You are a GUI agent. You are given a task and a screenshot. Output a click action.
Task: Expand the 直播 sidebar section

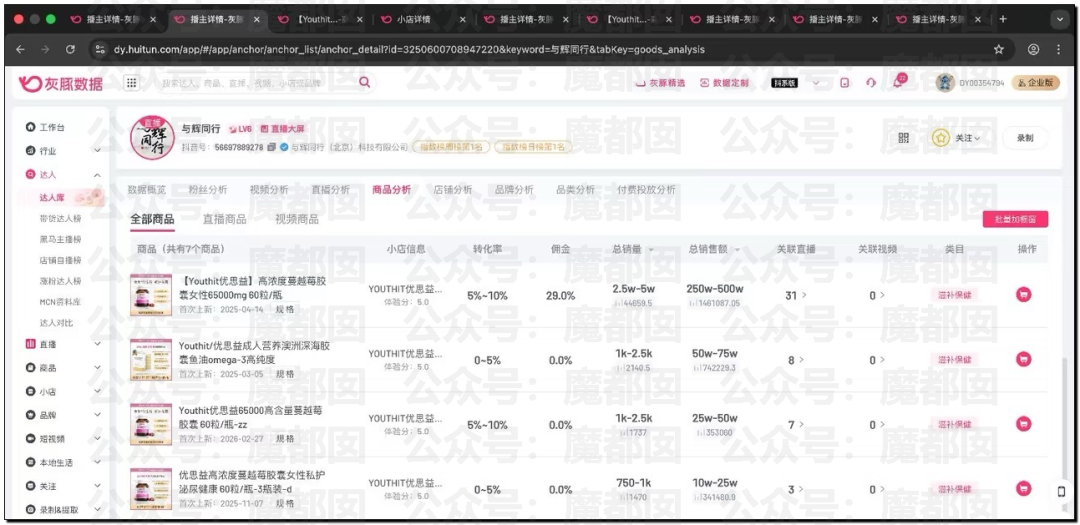click(x=97, y=344)
